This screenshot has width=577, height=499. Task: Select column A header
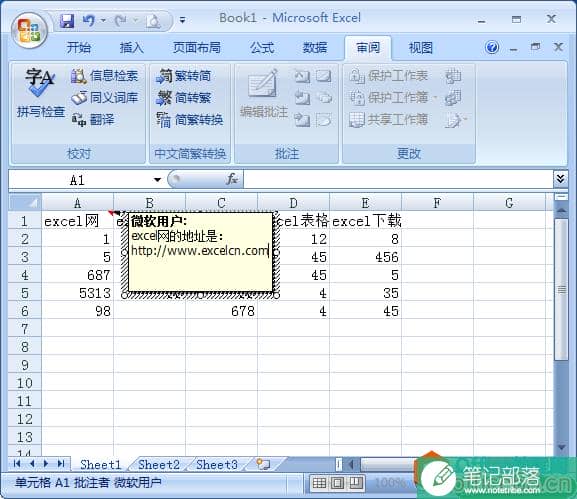pyautogui.click(x=77, y=203)
